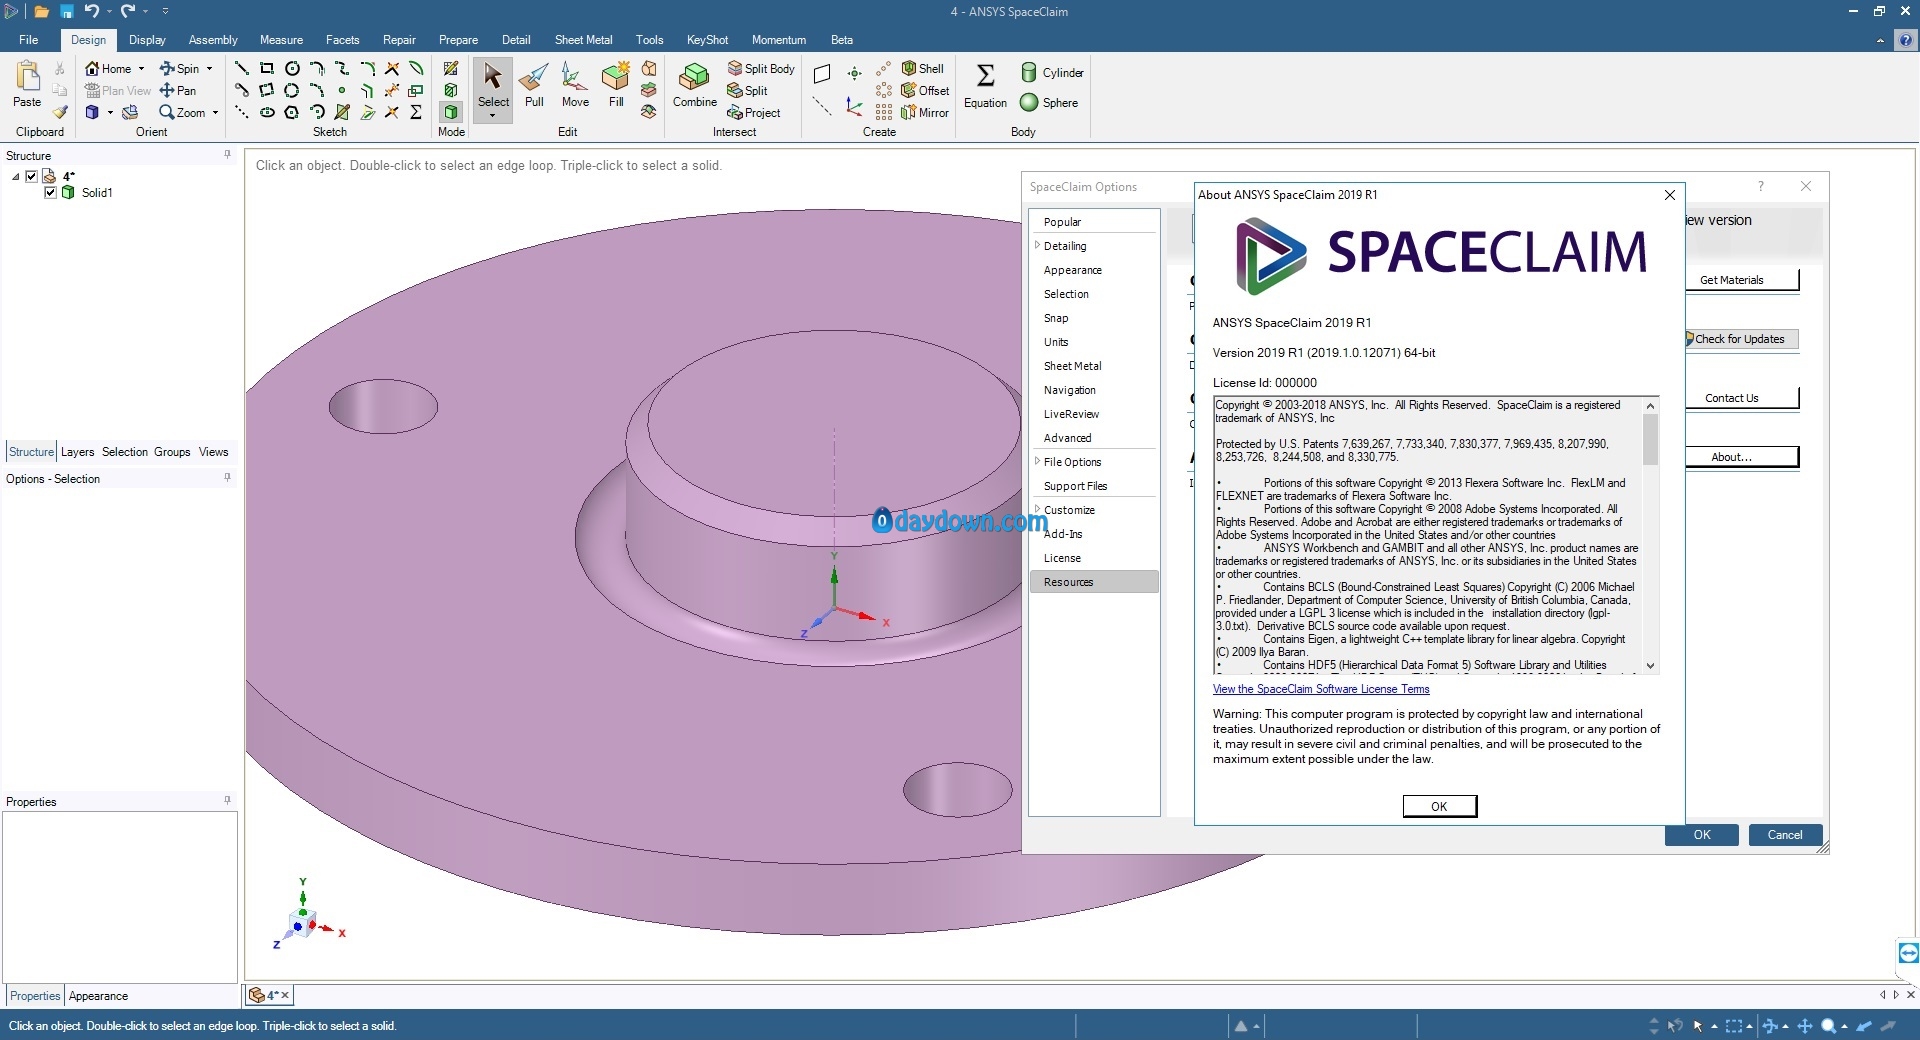The width and height of the screenshot is (1920, 1040).
Task: Click the status bar pan cross icon
Action: tap(1805, 1026)
